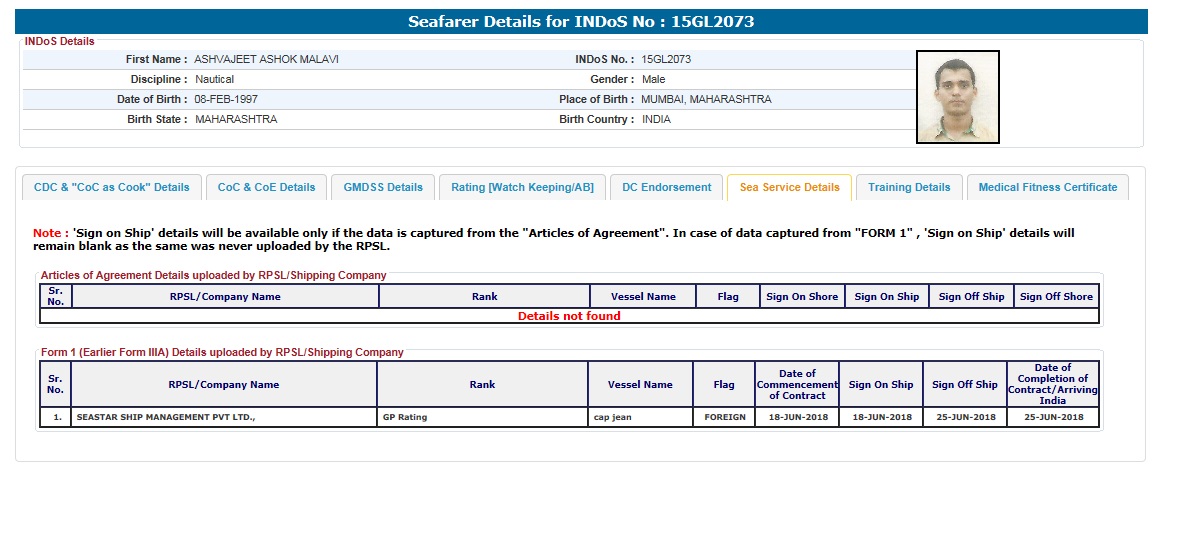View the Medical Fitness Certificate tab
Viewport: 1181px width, 550px height.
1047,188
